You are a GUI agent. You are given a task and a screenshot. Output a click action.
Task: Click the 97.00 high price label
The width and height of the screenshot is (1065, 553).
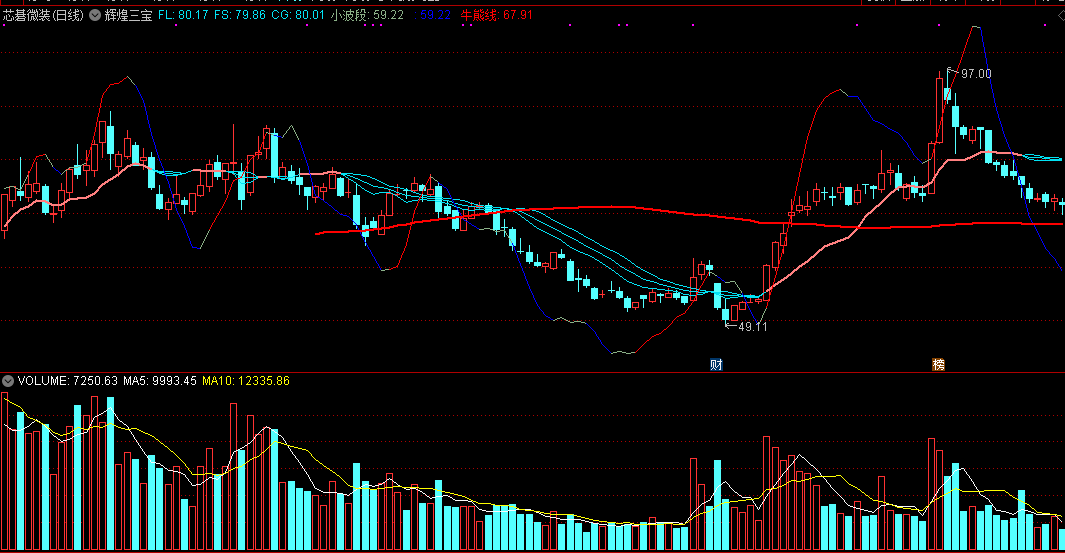976,73
